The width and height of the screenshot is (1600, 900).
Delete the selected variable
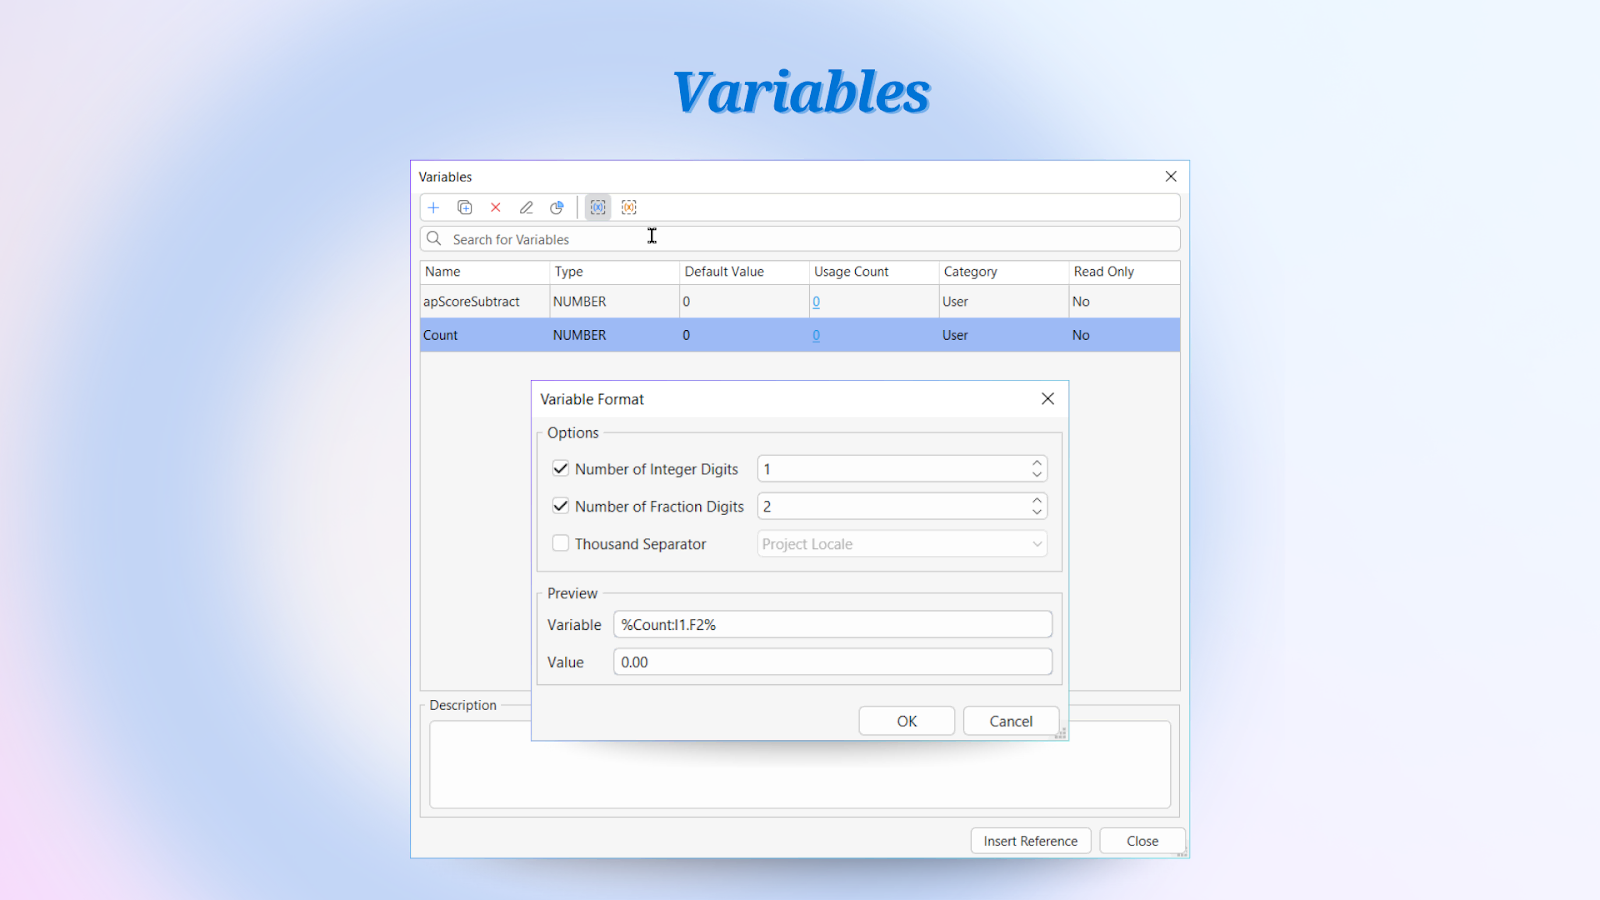point(496,207)
